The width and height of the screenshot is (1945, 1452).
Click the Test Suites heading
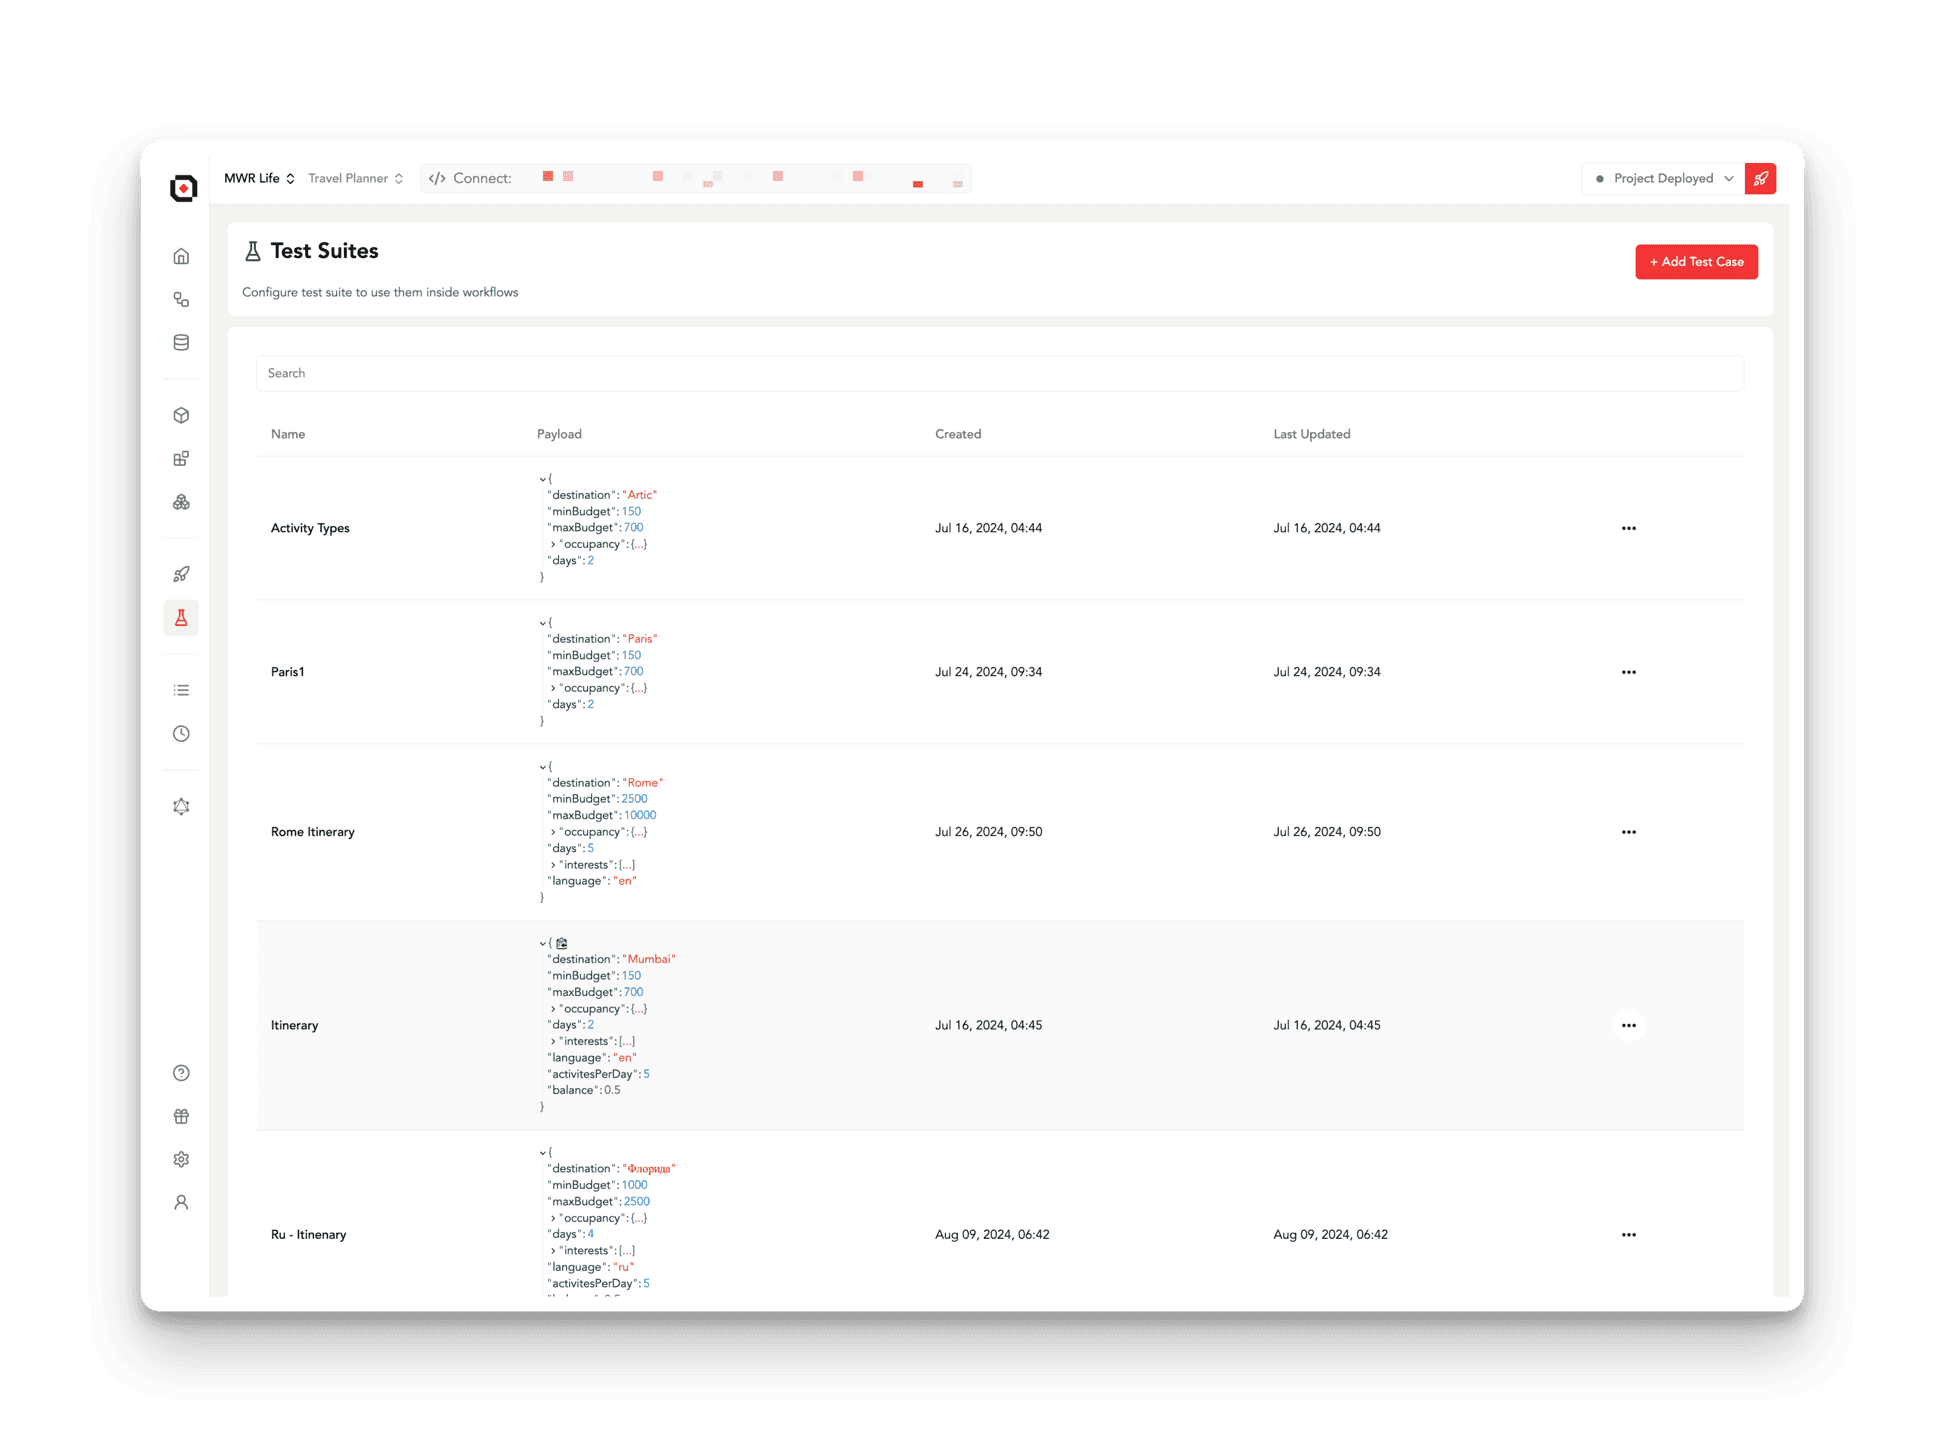(324, 251)
